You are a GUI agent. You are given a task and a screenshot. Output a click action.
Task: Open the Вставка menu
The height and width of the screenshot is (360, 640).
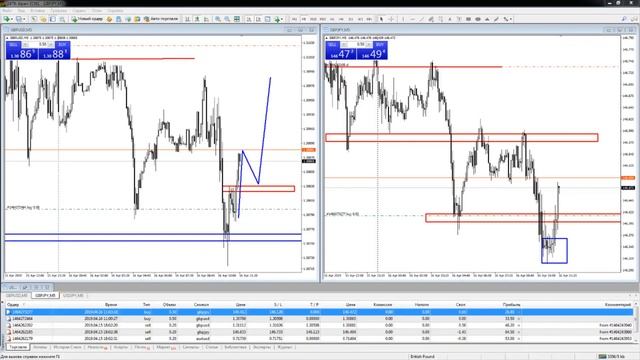tap(38, 11)
